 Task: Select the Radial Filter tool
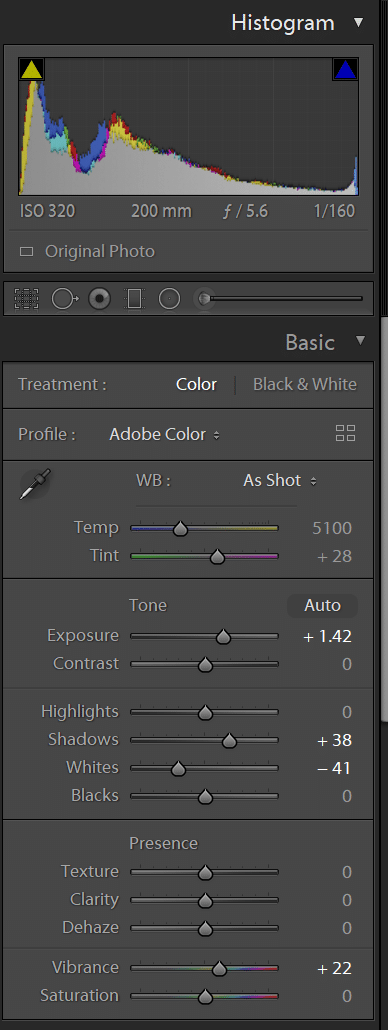(169, 299)
